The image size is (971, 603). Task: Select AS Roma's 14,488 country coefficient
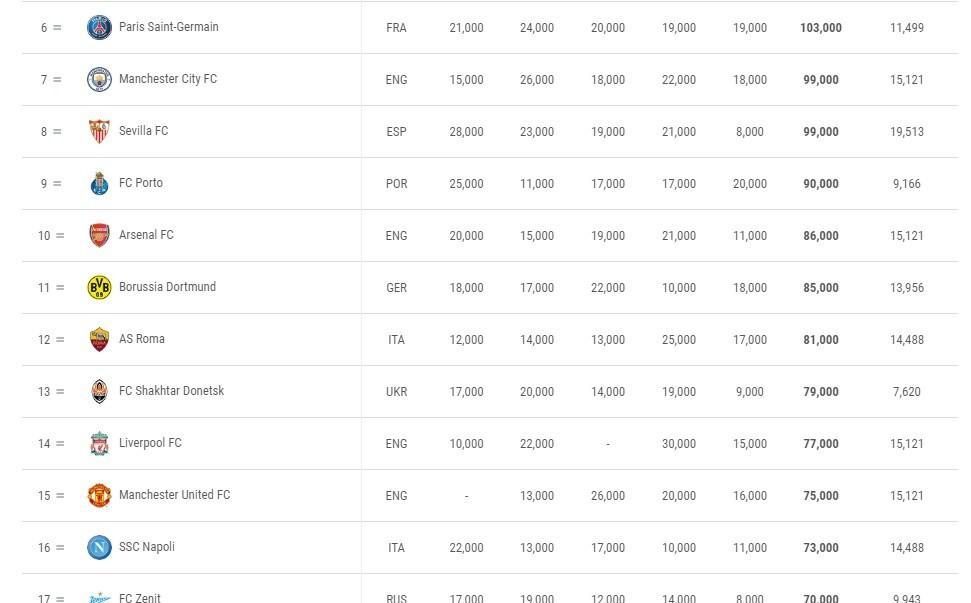(x=907, y=340)
